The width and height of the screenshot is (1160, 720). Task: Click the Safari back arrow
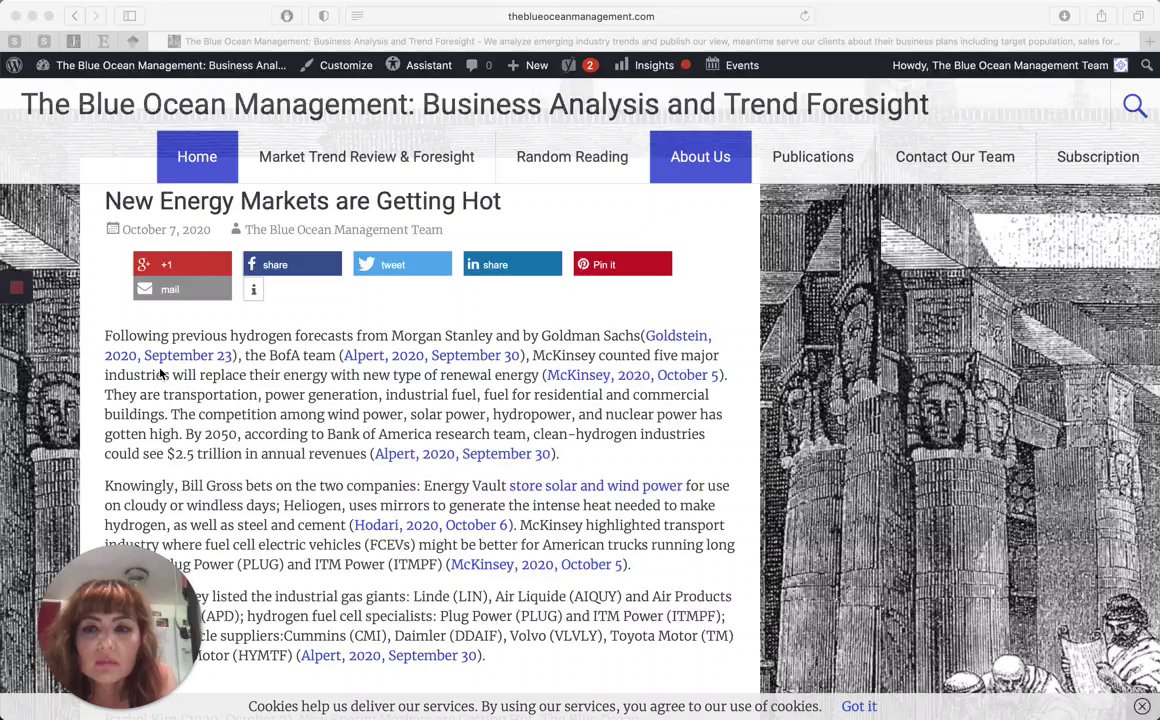tap(75, 16)
